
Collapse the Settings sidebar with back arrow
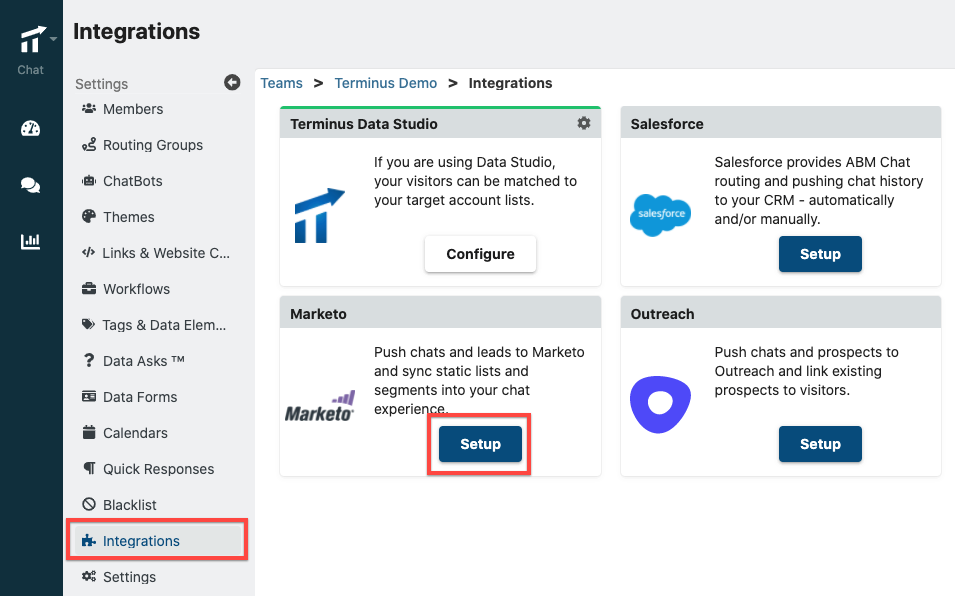pos(232,82)
